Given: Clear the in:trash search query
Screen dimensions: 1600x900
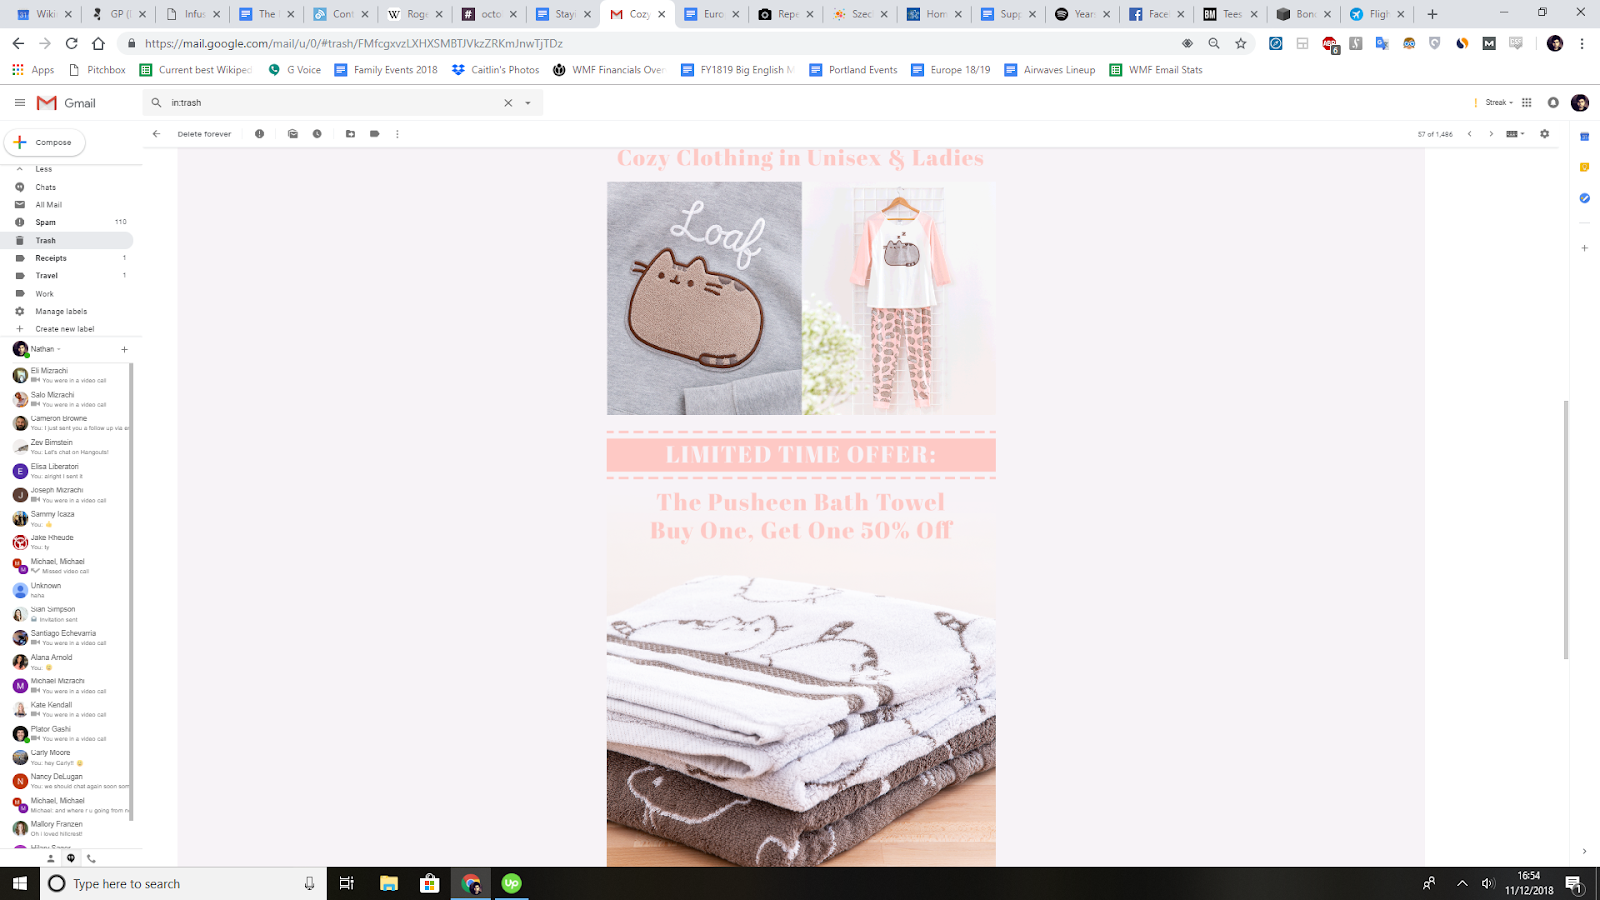Looking at the screenshot, I should [508, 103].
